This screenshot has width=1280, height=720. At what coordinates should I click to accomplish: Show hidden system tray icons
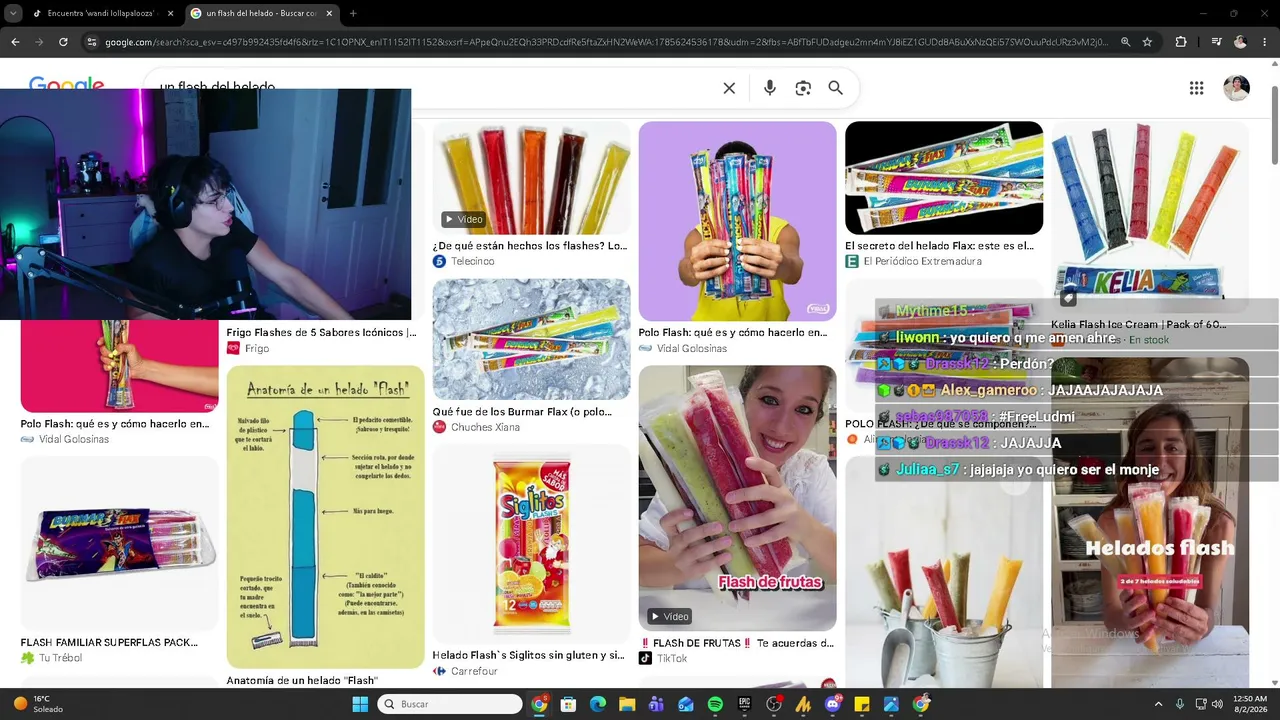(1158, 704)
